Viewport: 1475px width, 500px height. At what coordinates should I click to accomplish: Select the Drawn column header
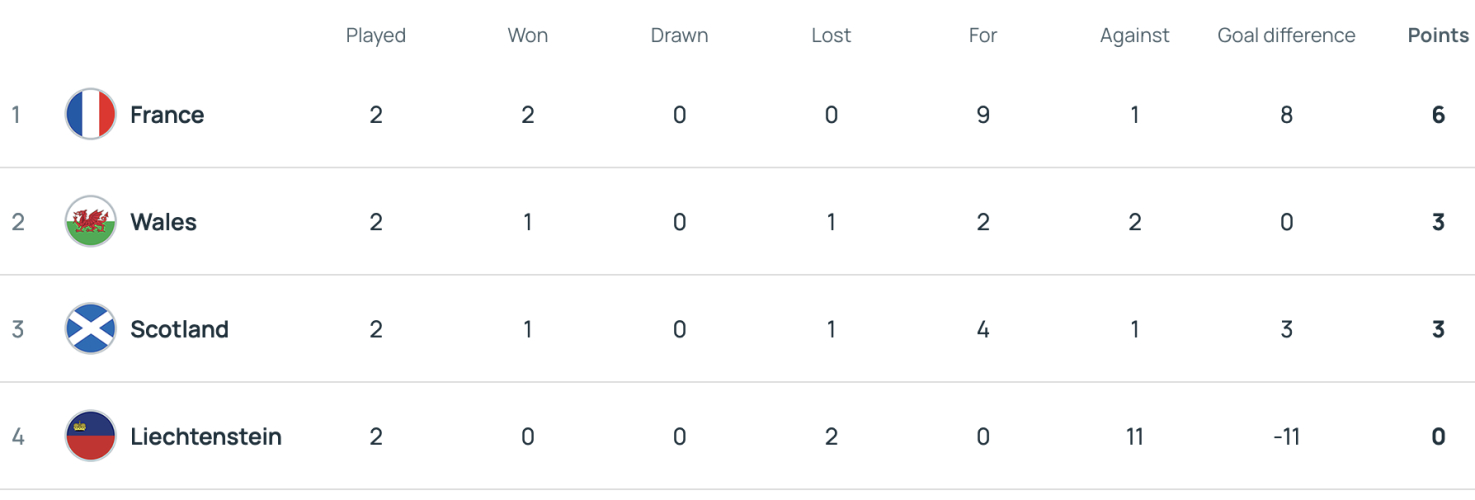[x=679, y=35]
